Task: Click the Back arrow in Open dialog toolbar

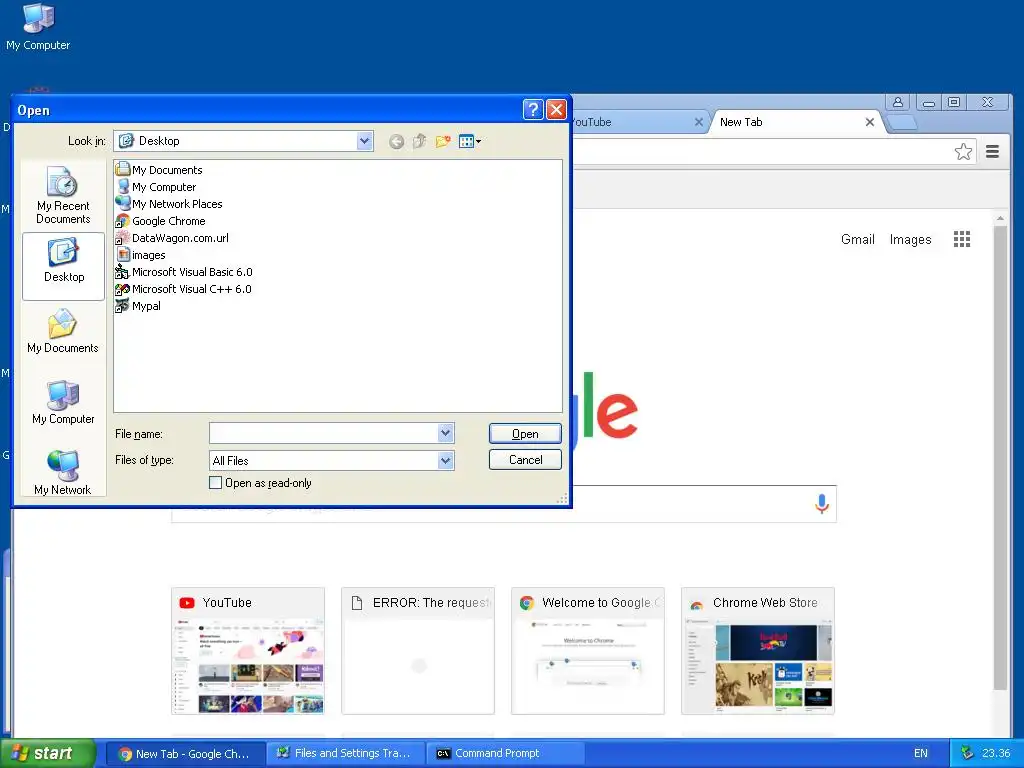Action: pyautogui.click(x=396, y=142)
